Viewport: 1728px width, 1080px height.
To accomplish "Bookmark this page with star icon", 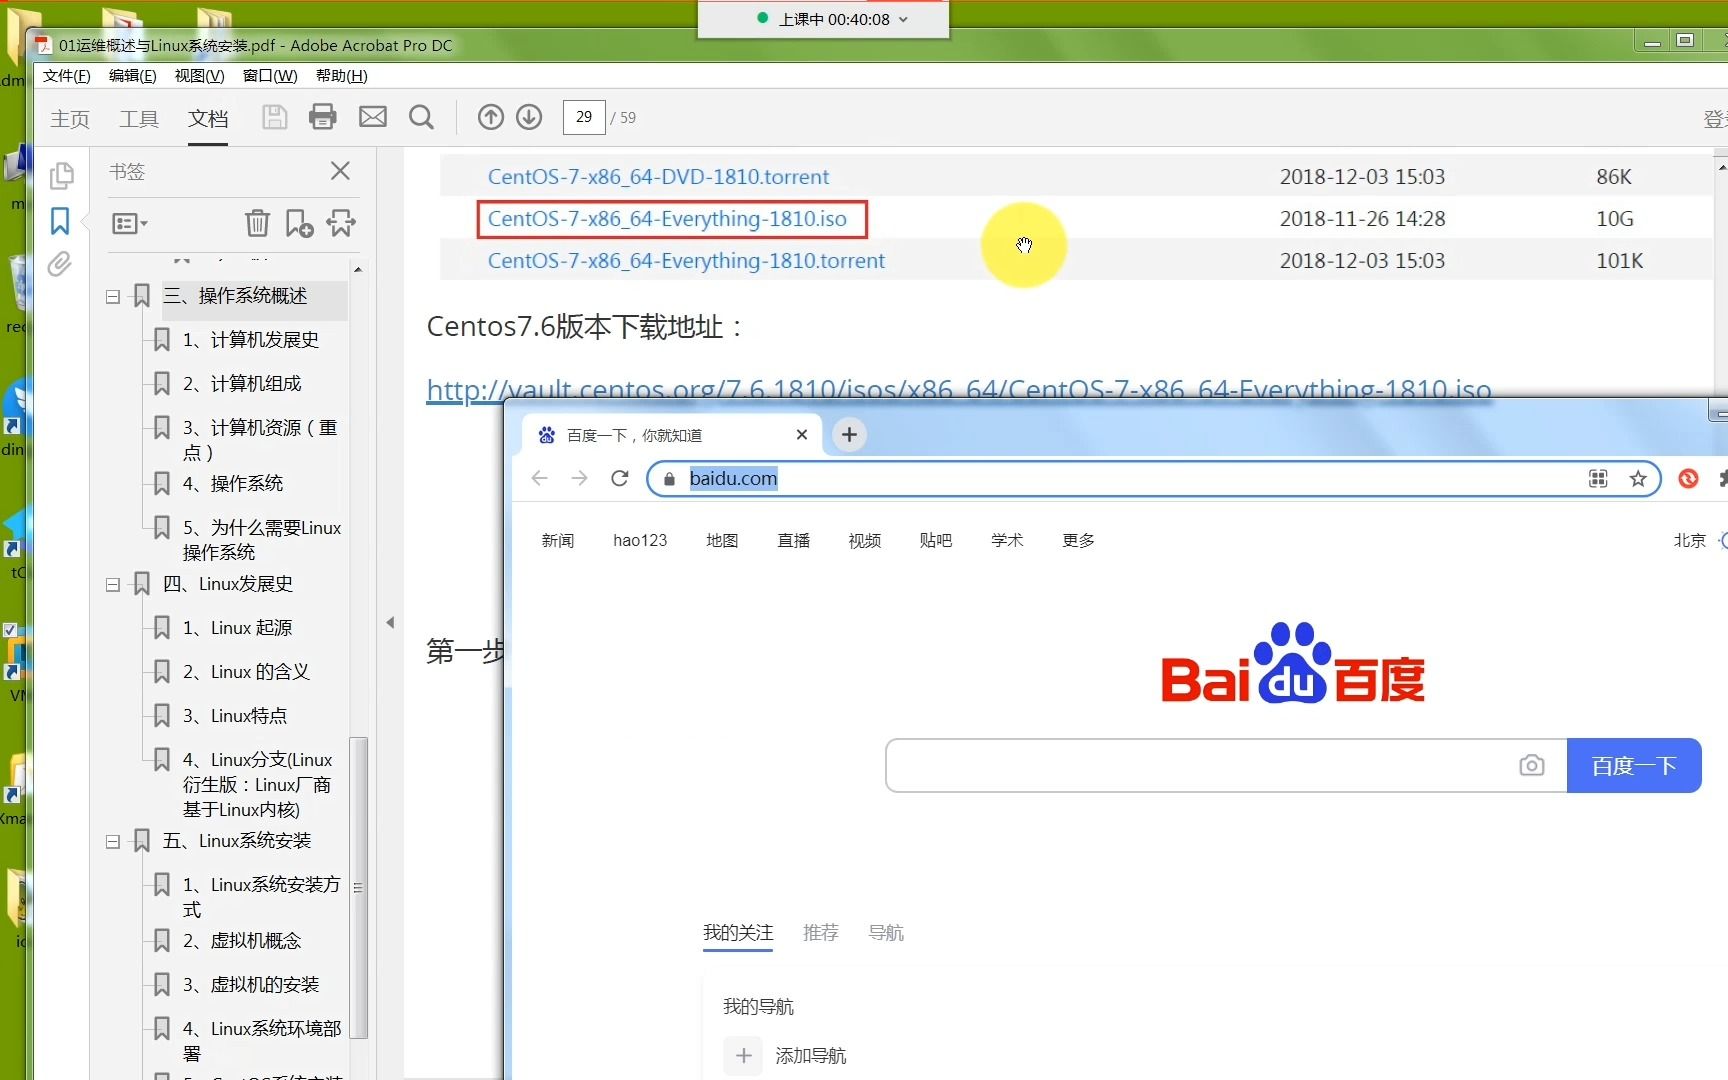I will point(1638,479).
